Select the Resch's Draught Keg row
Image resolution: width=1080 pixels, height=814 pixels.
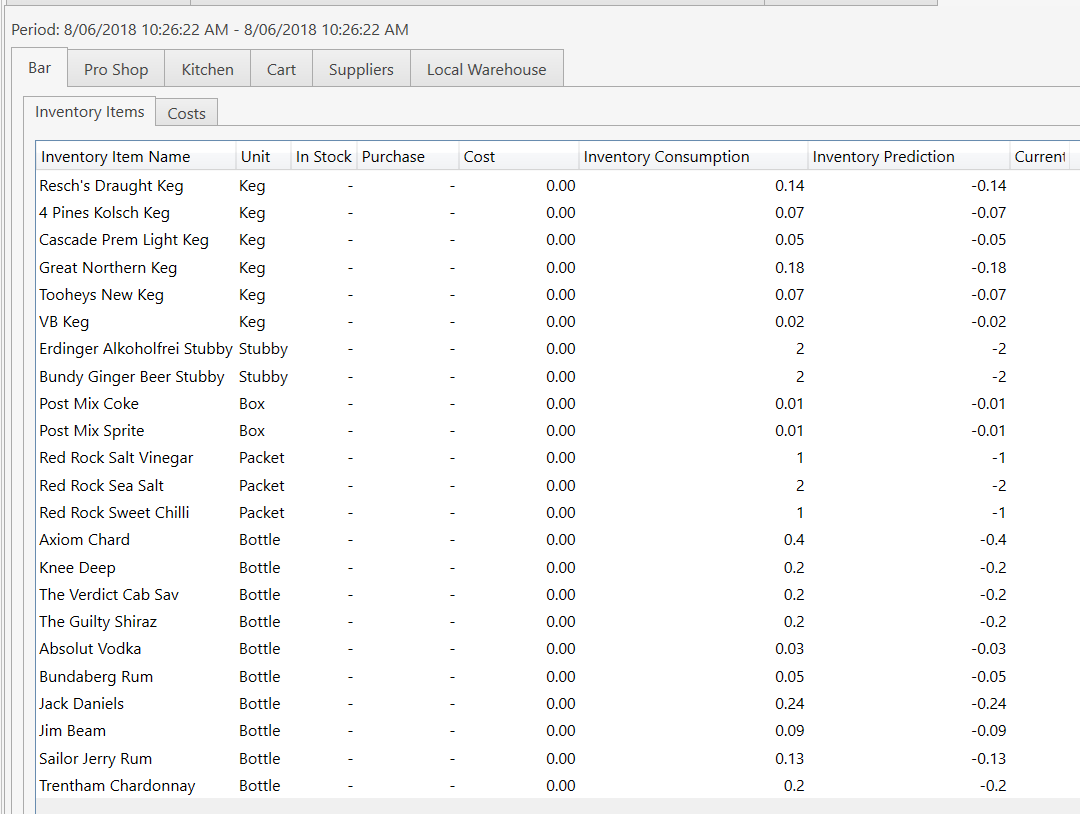pyautogui.click(x=113, y=185)
